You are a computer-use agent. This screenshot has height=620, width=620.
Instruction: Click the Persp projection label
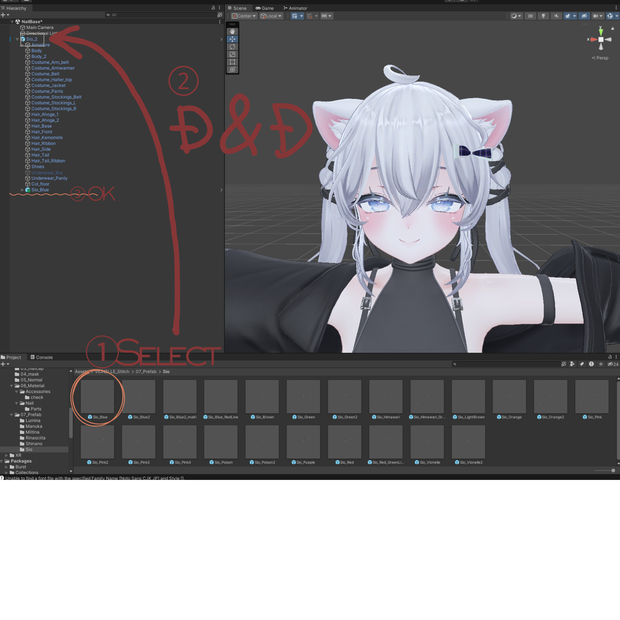click(x=600, y=58)
